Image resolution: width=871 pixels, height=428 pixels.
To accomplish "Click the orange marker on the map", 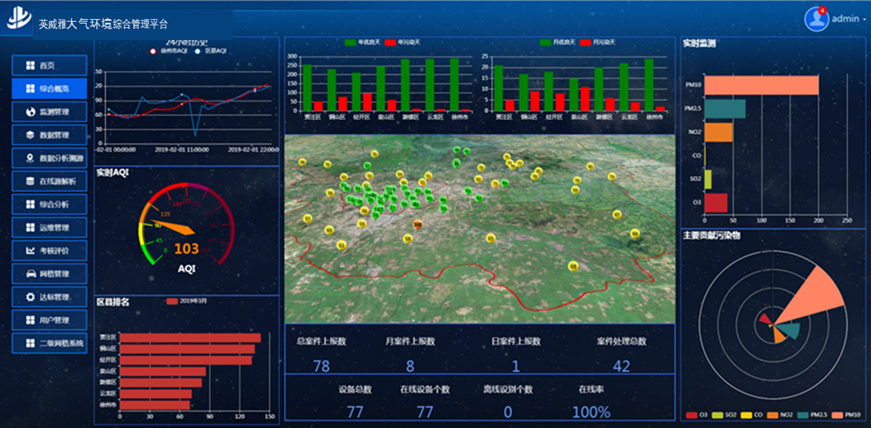I will [x=417, y=225].
